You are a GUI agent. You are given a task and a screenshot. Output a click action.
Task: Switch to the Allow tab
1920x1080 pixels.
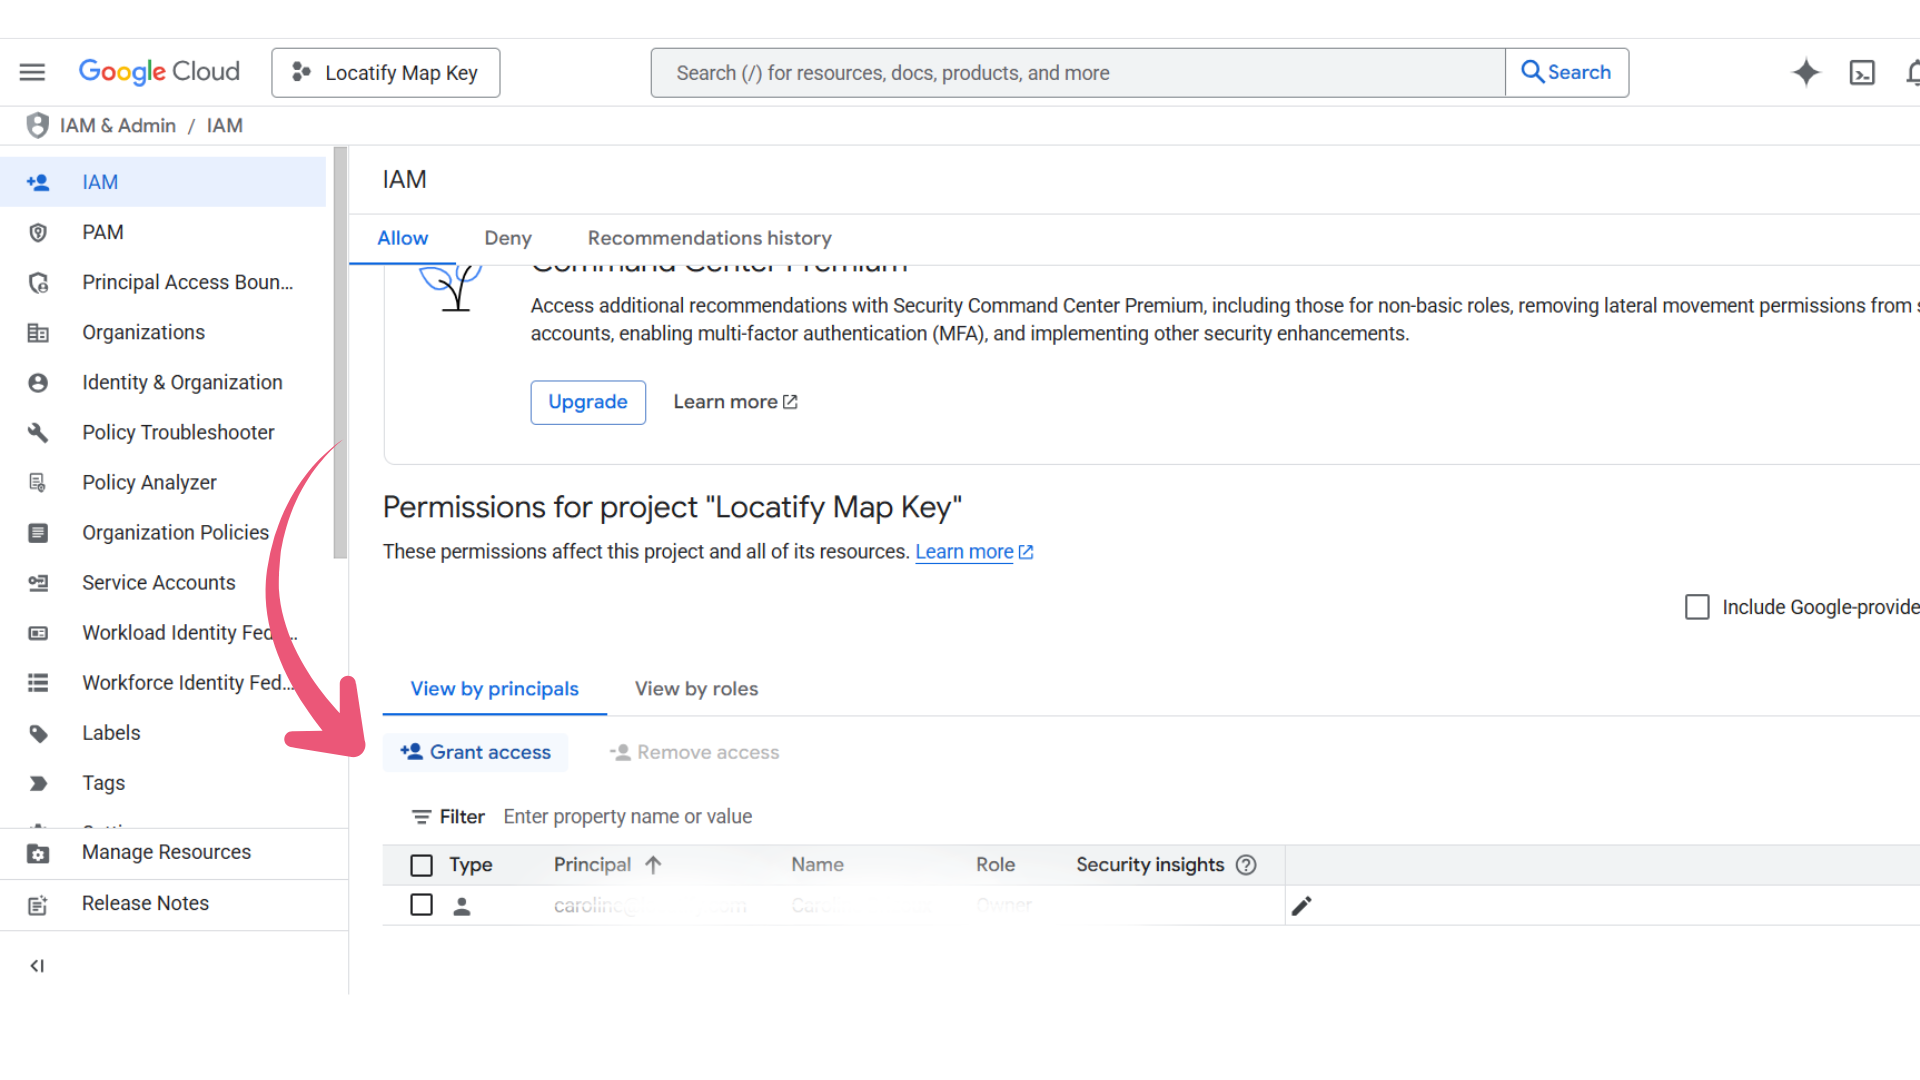pos(402,238)
